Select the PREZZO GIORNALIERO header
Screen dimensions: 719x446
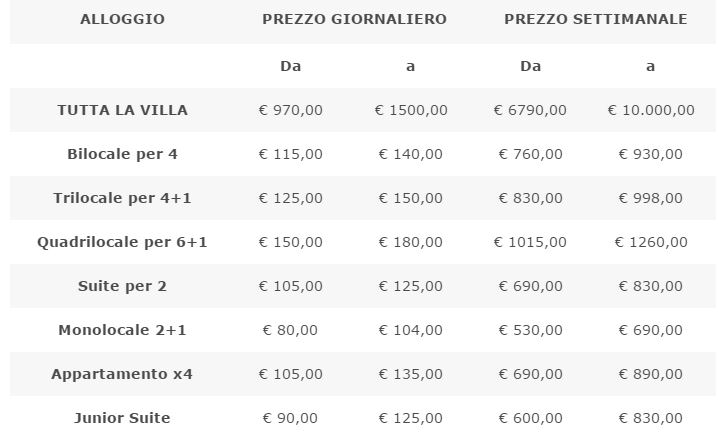(354, 19)
